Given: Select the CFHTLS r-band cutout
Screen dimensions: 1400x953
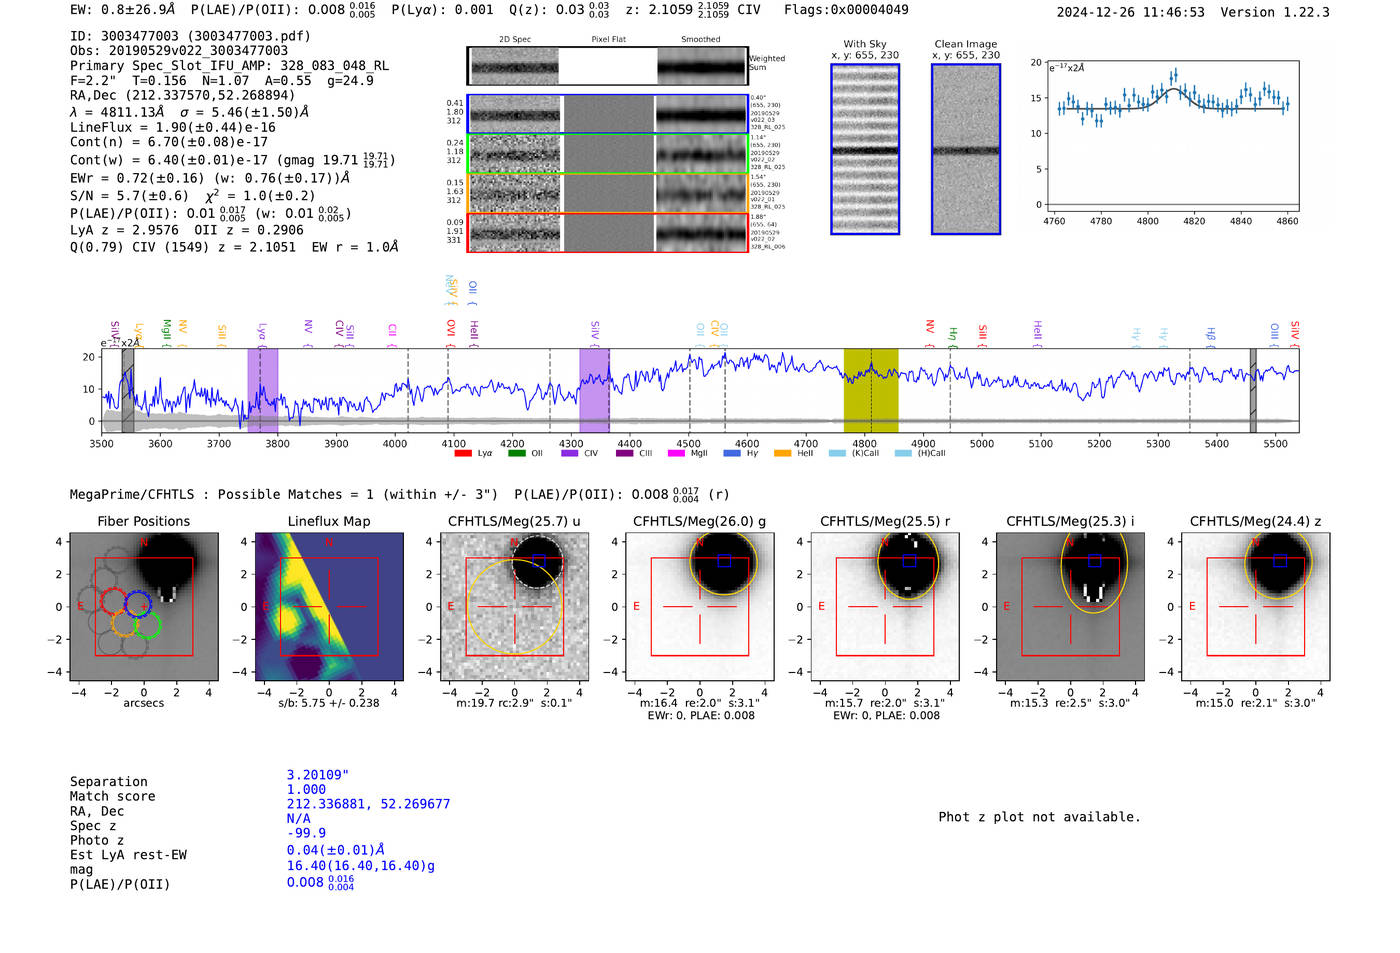Looking at the screenshot, I should (885, 606).
